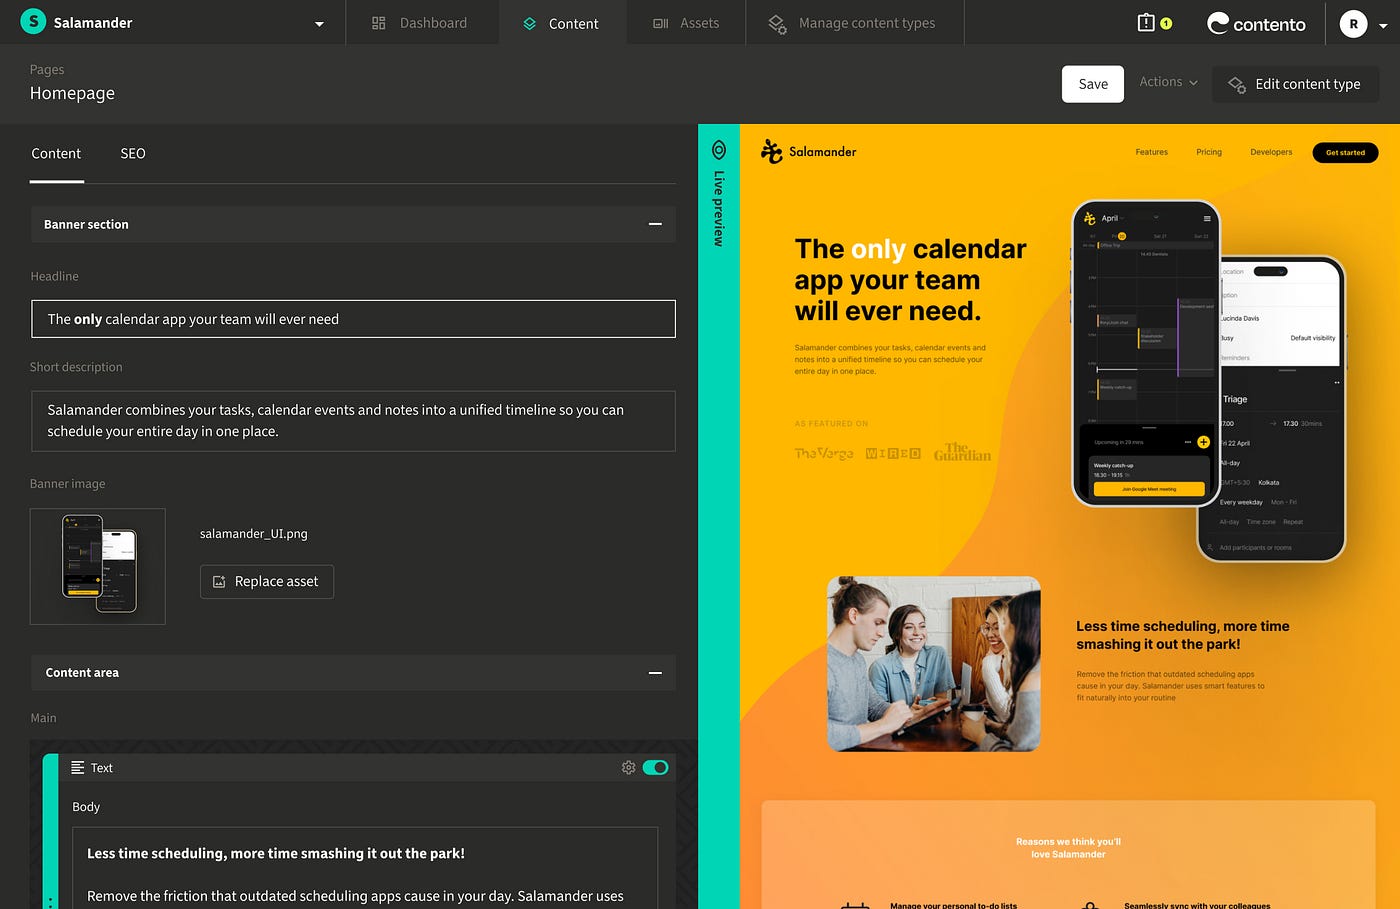Open Developers link in preview
Screen dimensions: 1400x909
(1271, 152)
